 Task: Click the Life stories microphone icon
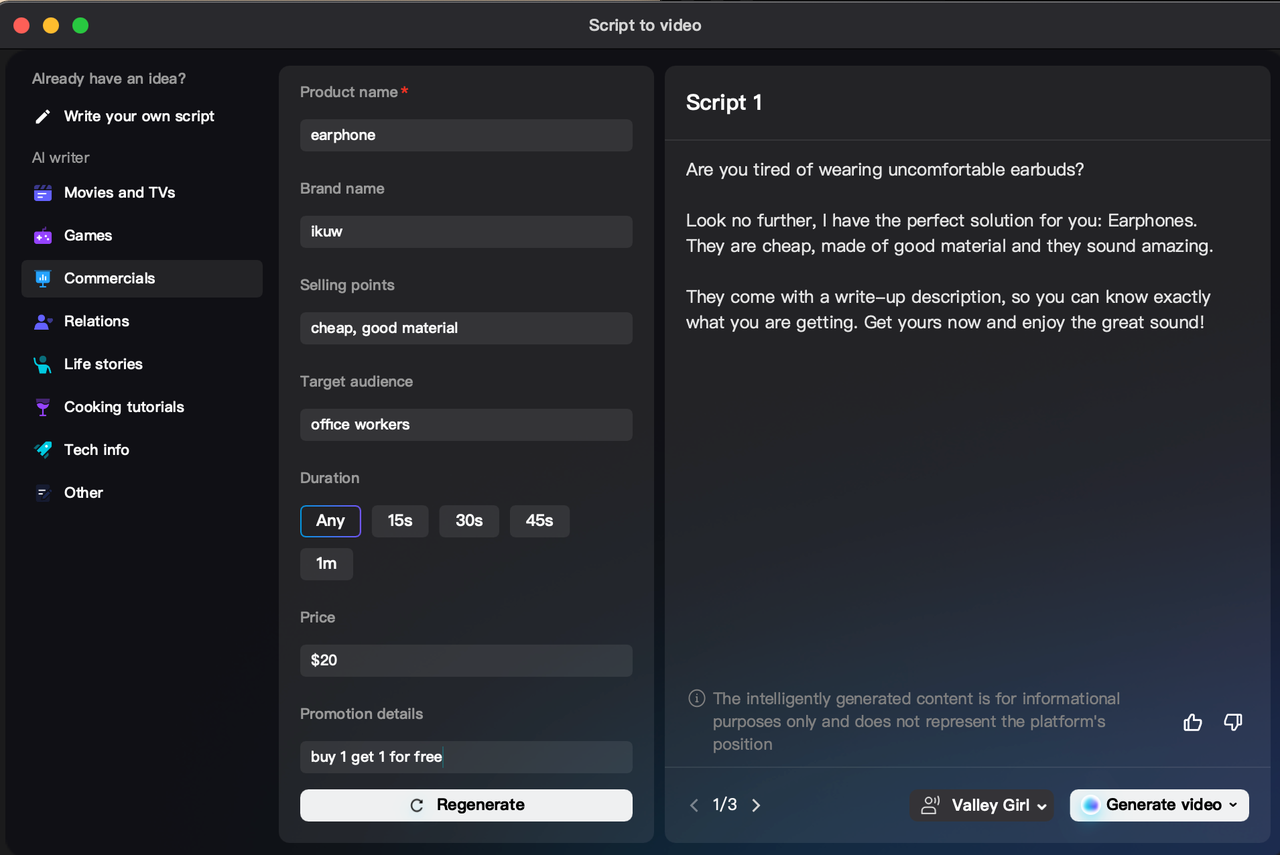tap(43, 364)
